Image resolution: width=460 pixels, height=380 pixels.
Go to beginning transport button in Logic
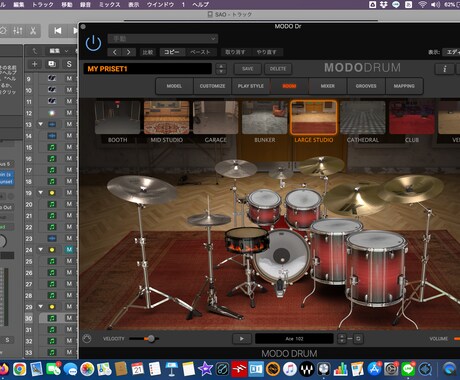(58, 31)
